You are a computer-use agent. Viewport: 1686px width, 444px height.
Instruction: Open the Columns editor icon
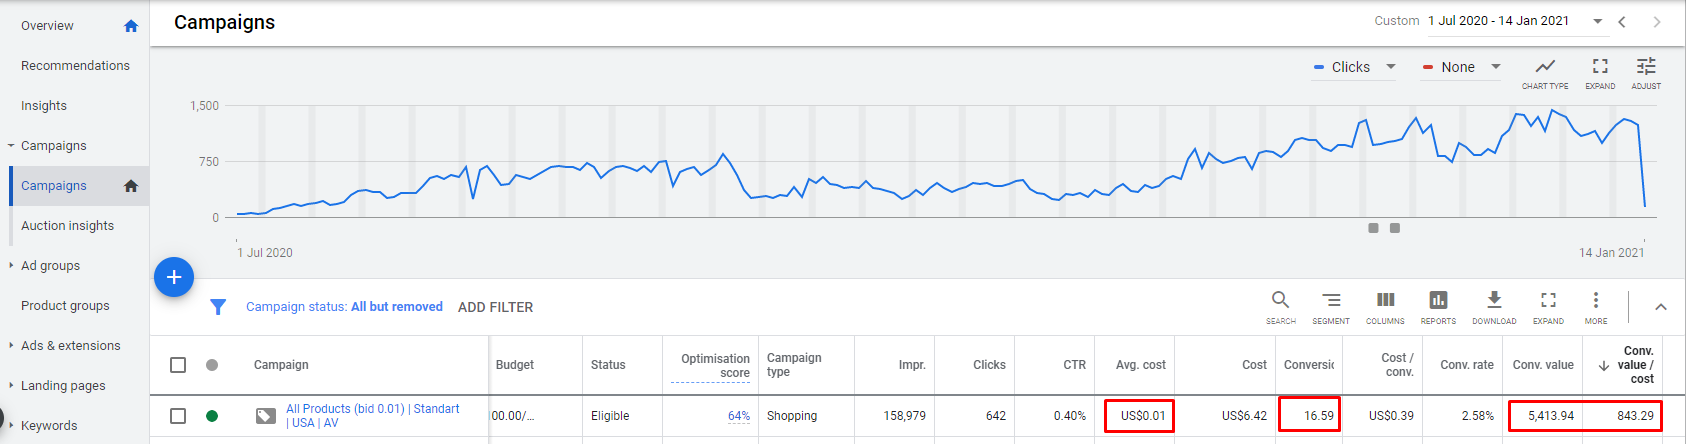point(1385,300)
